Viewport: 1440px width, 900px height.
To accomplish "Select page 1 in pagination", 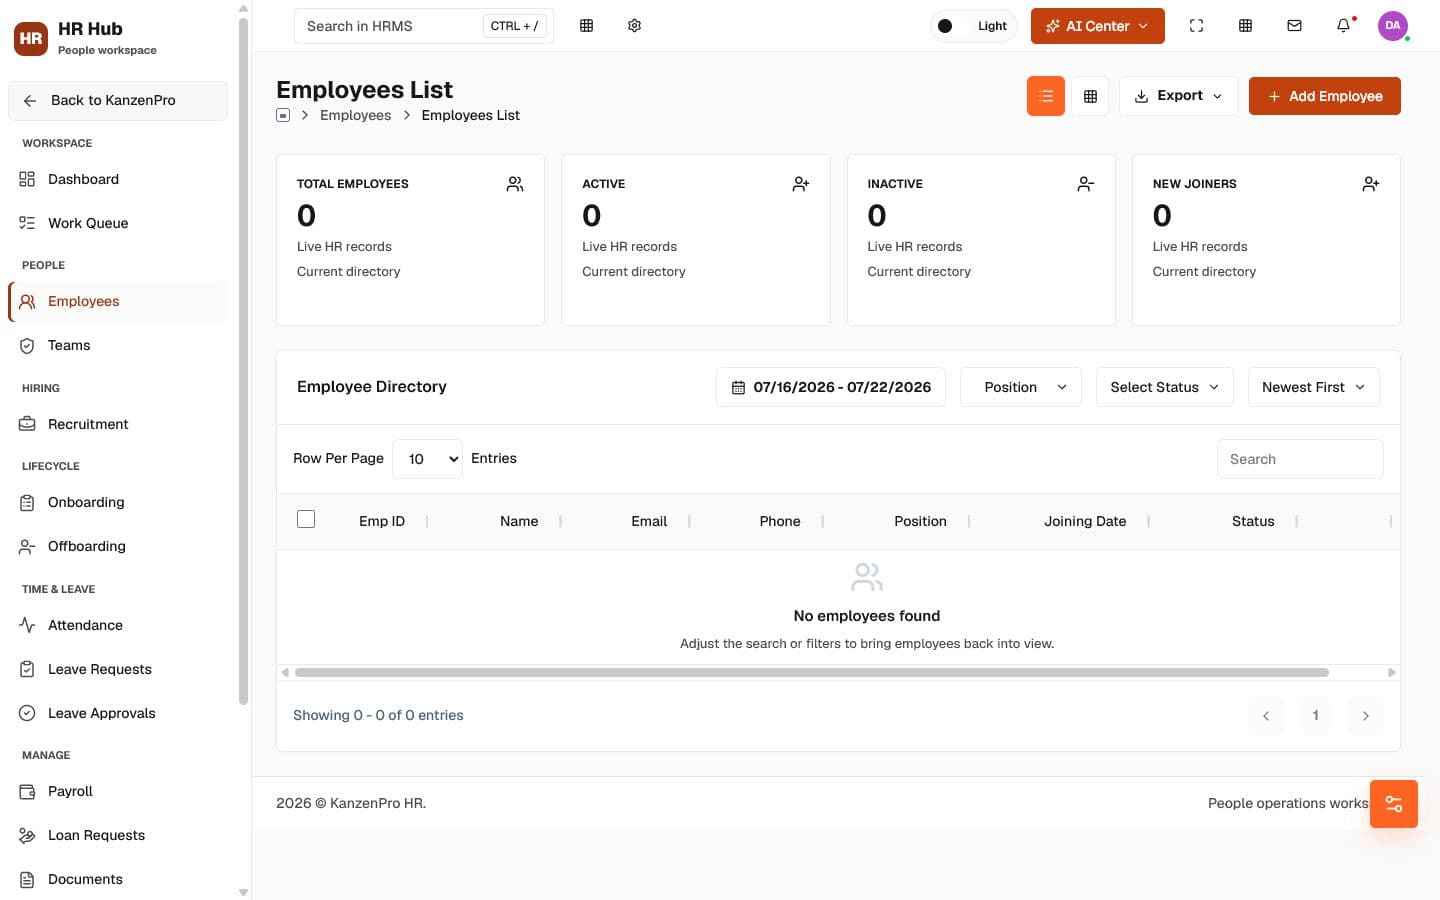I will tap(1316, 715).
